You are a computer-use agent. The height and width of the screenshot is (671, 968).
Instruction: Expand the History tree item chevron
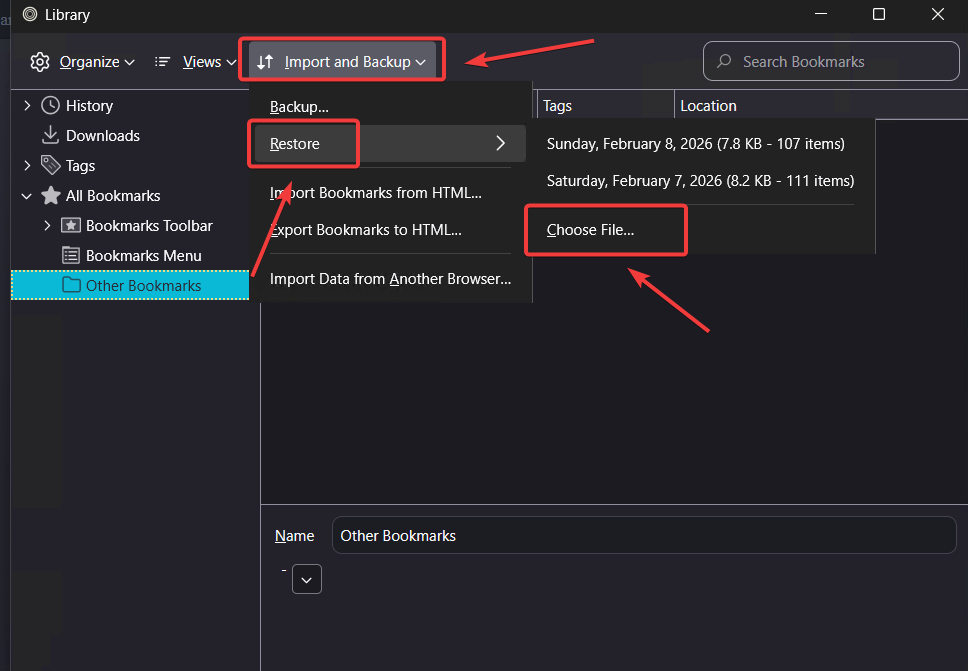(27, 105)
